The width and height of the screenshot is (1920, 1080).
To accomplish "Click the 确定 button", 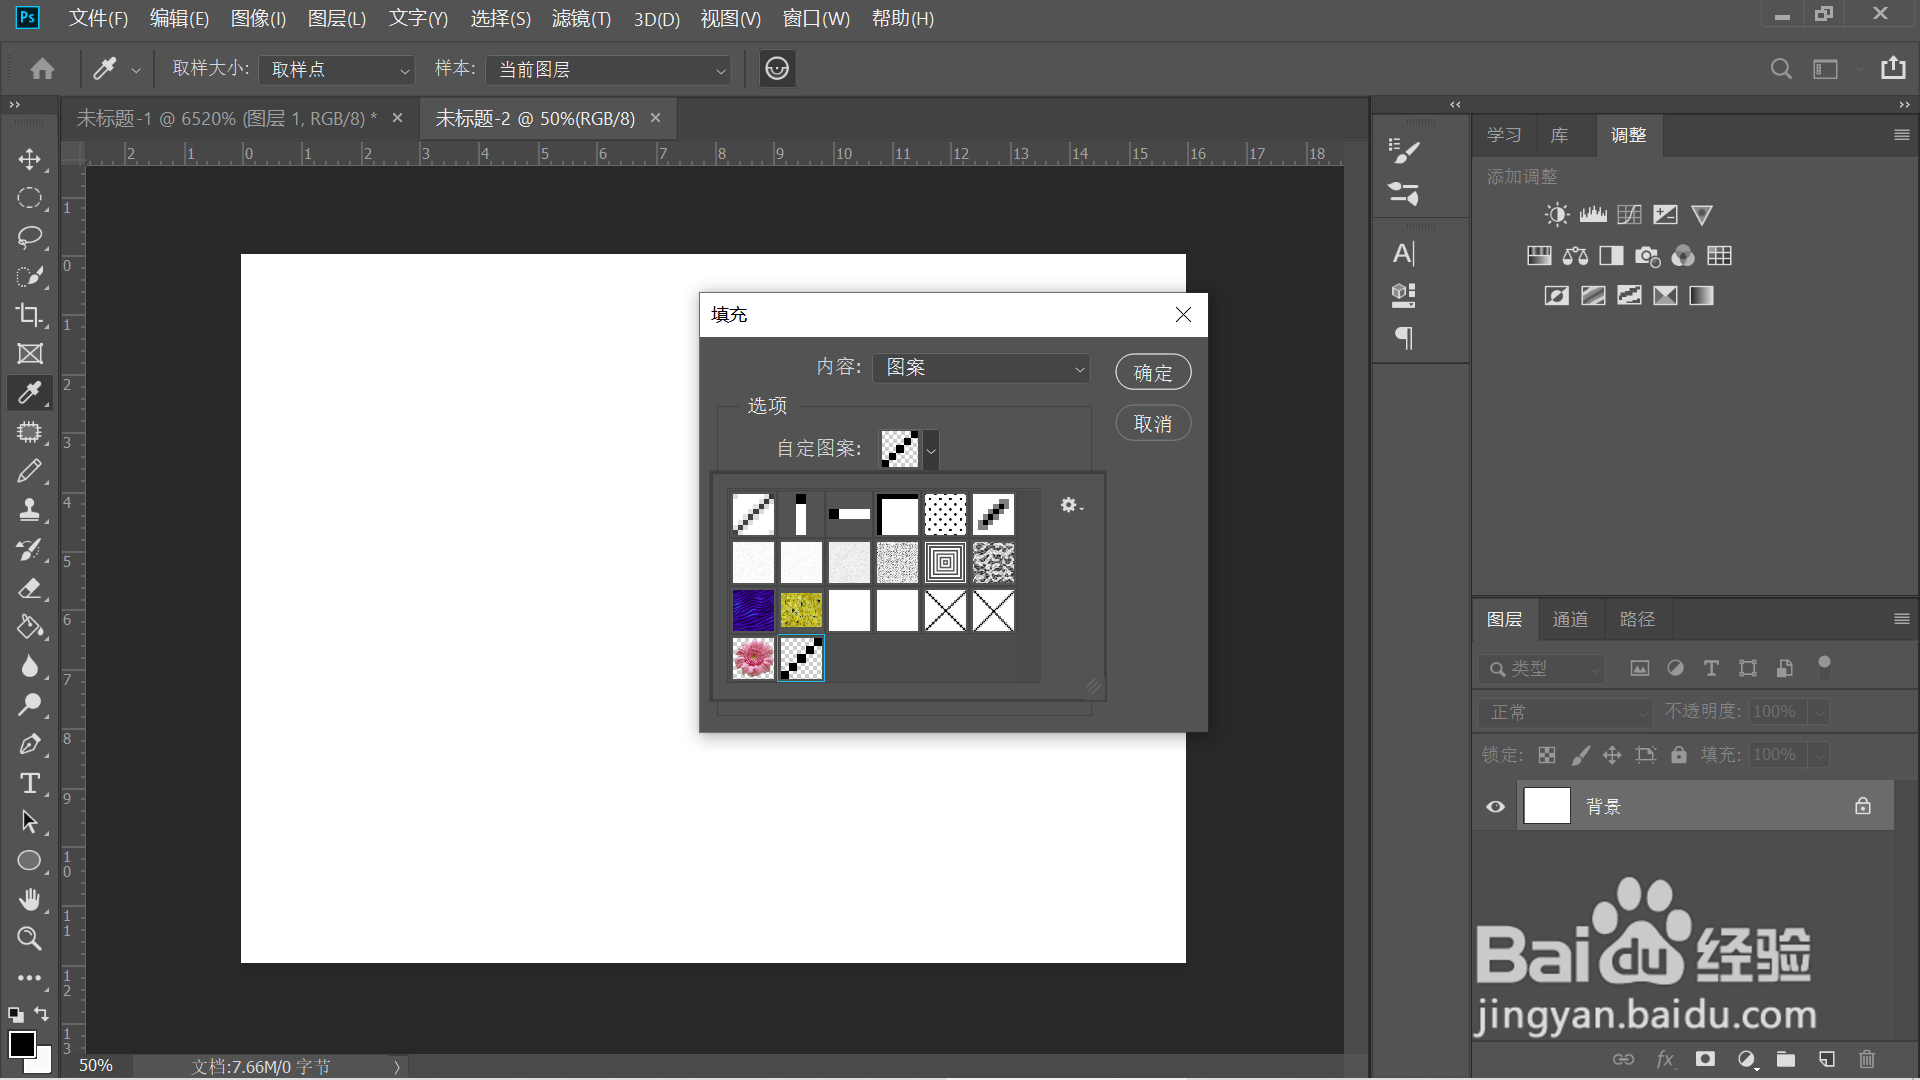I will tap(1153, 373).
